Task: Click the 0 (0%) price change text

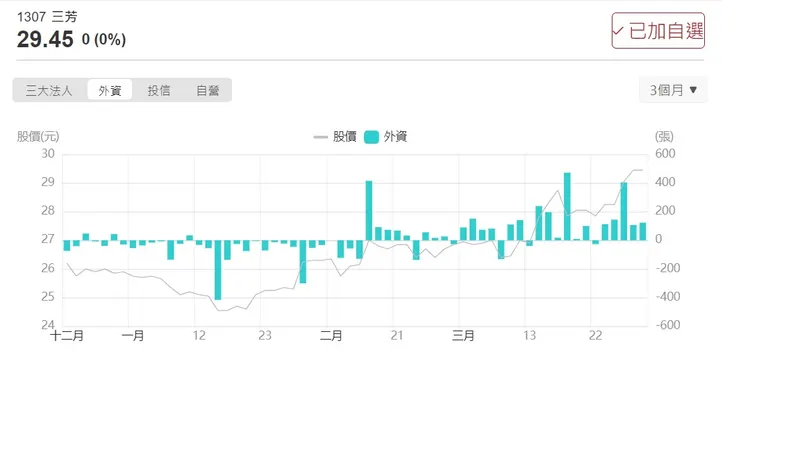Action: click(104, 40)
